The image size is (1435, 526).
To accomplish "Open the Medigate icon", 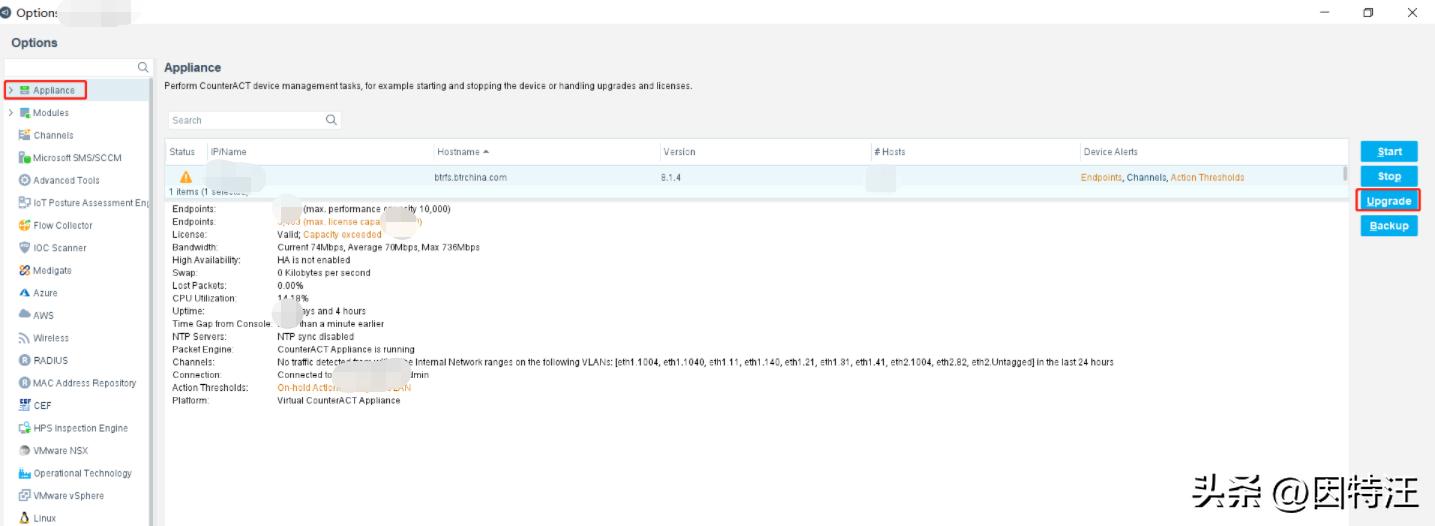I will pyautogui.click(x=25, y=270).
